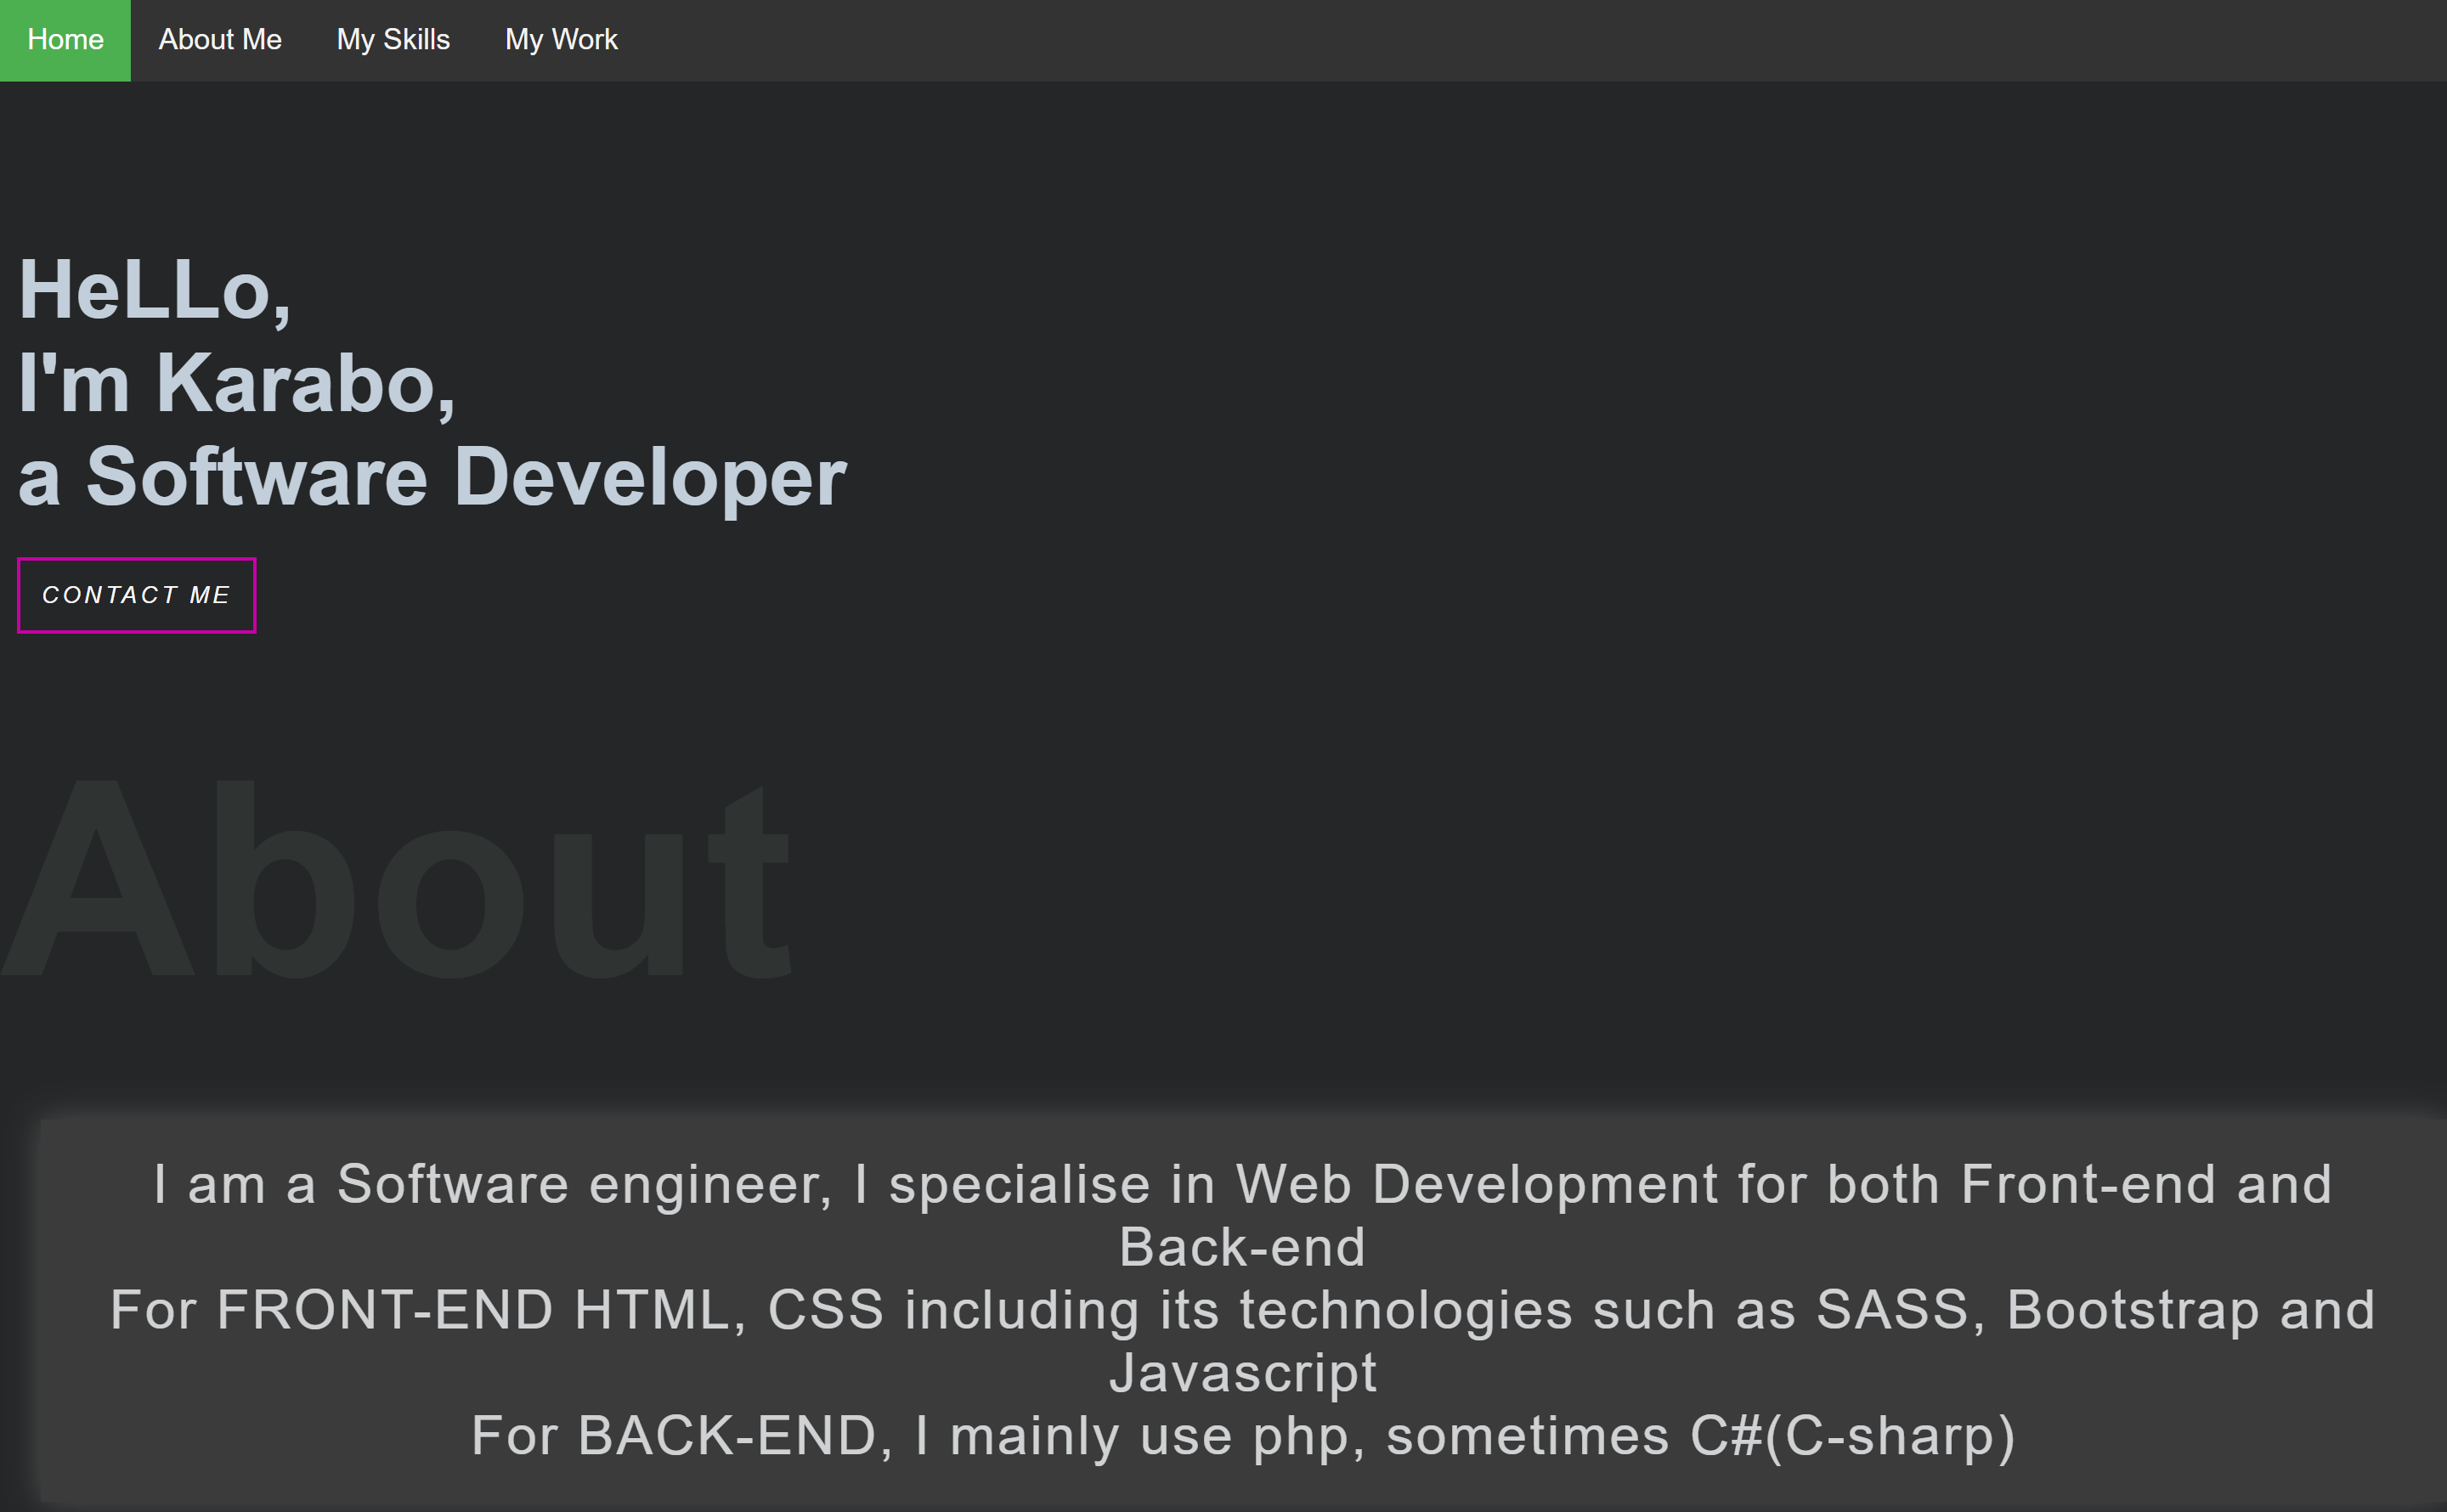This screenshot has width=2447, height=1512.
Task: Click the centered 'Javascript' word
Action: click(1242, 1374)
